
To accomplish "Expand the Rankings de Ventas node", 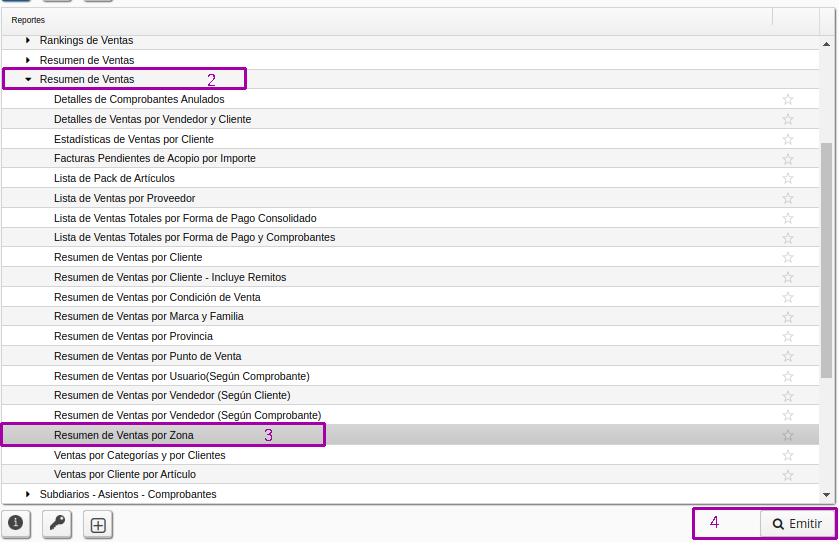I will point(28,40).
